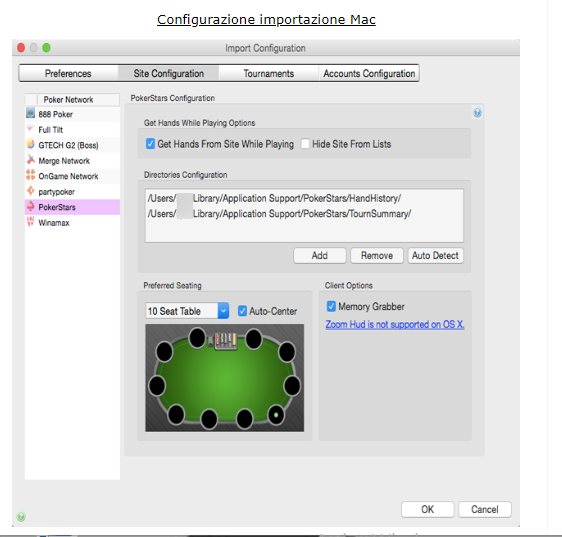Uncheck the Memory Grabber option
The width and height of the screenshot is (562, 537).
point(331,306)
